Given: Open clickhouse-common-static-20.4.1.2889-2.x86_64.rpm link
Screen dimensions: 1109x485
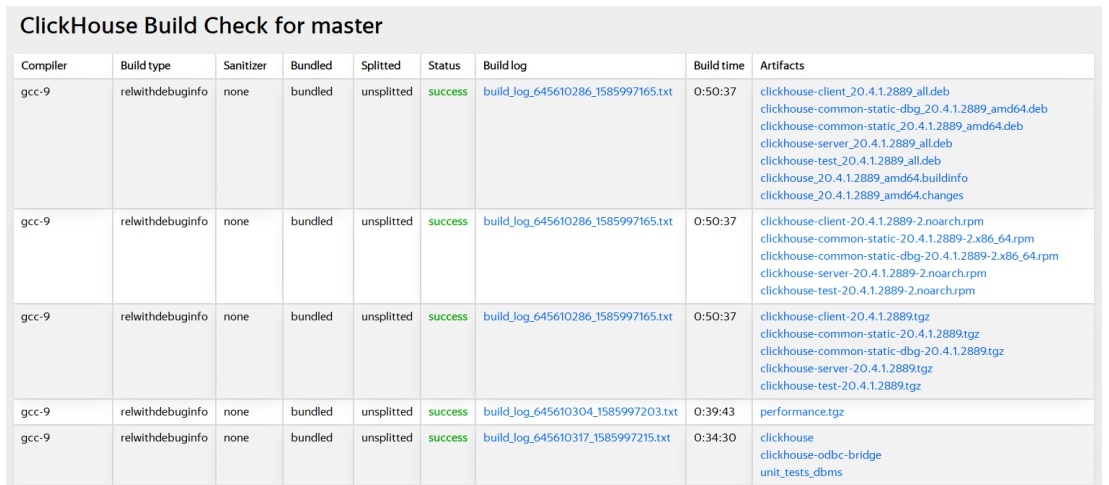Looking at the screenshot, I should coord(897,238).
